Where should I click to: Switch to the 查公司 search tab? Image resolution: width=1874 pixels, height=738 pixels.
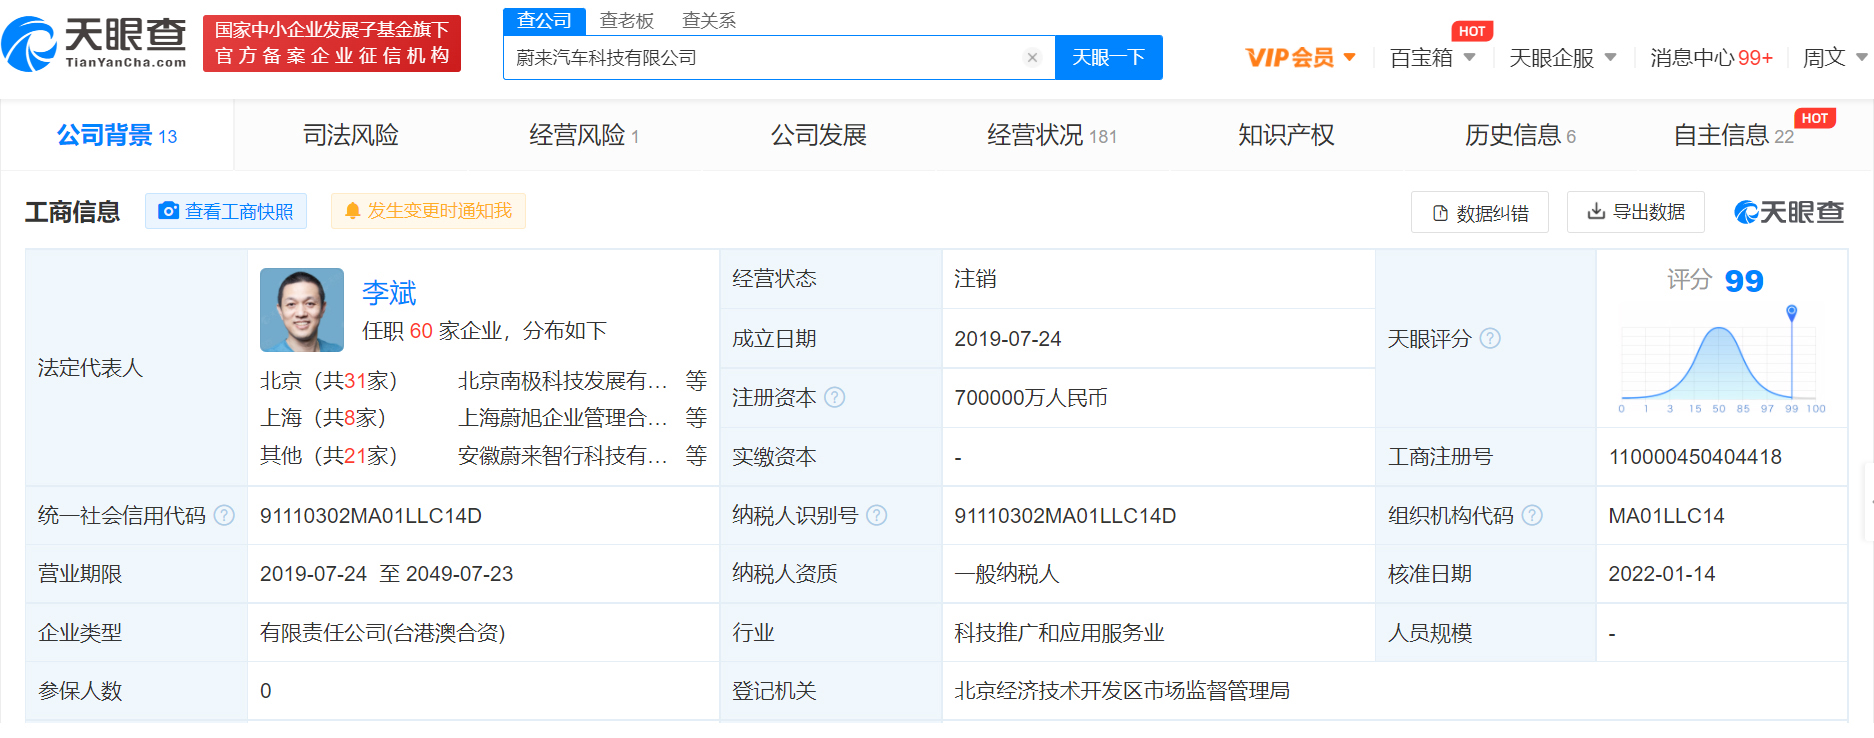[x=544, y=21]
